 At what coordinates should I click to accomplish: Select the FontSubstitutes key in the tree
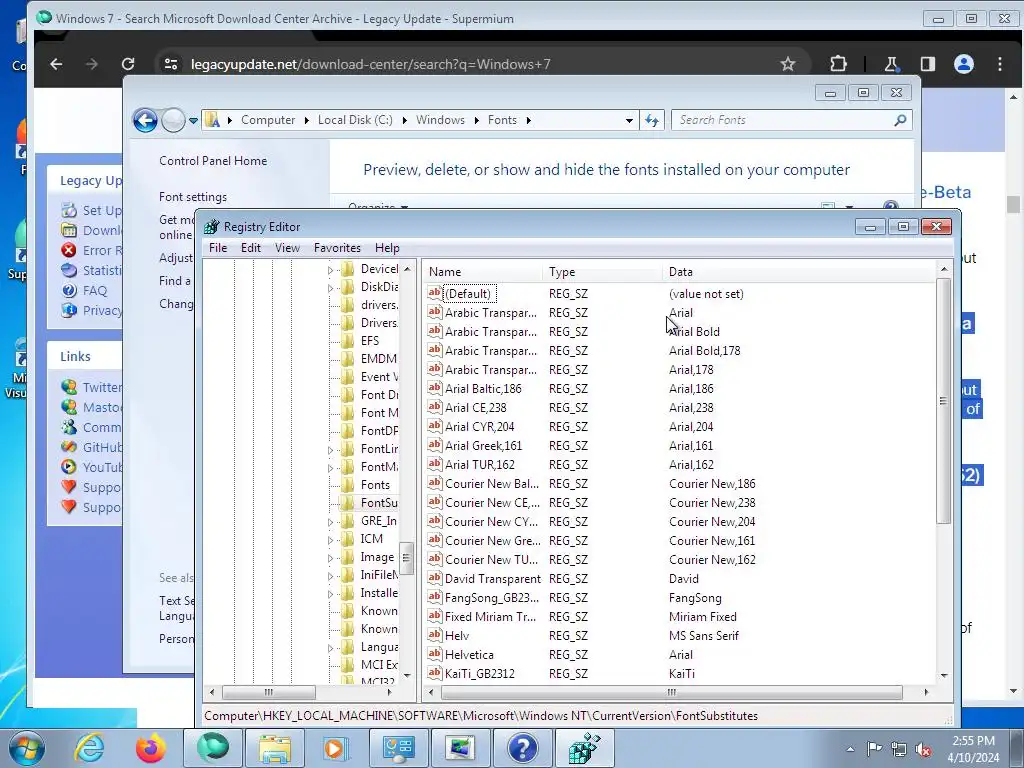(x=379, y=503)
